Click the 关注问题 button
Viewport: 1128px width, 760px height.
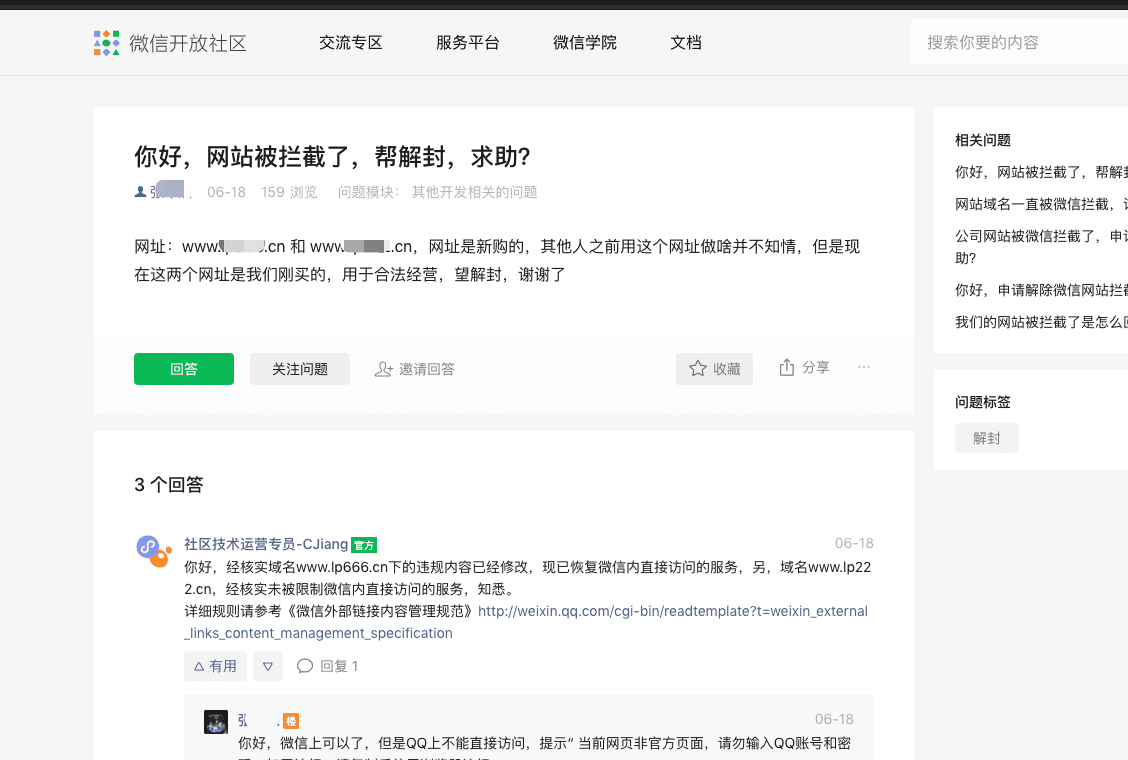point(300,369)
